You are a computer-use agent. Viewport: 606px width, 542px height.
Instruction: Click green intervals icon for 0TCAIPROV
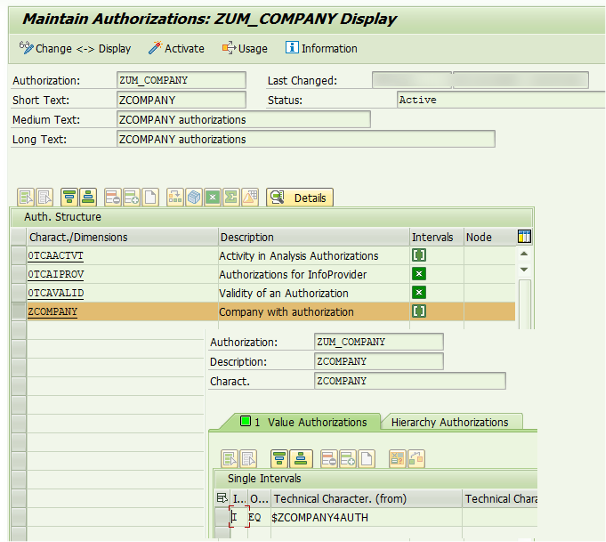419,274
